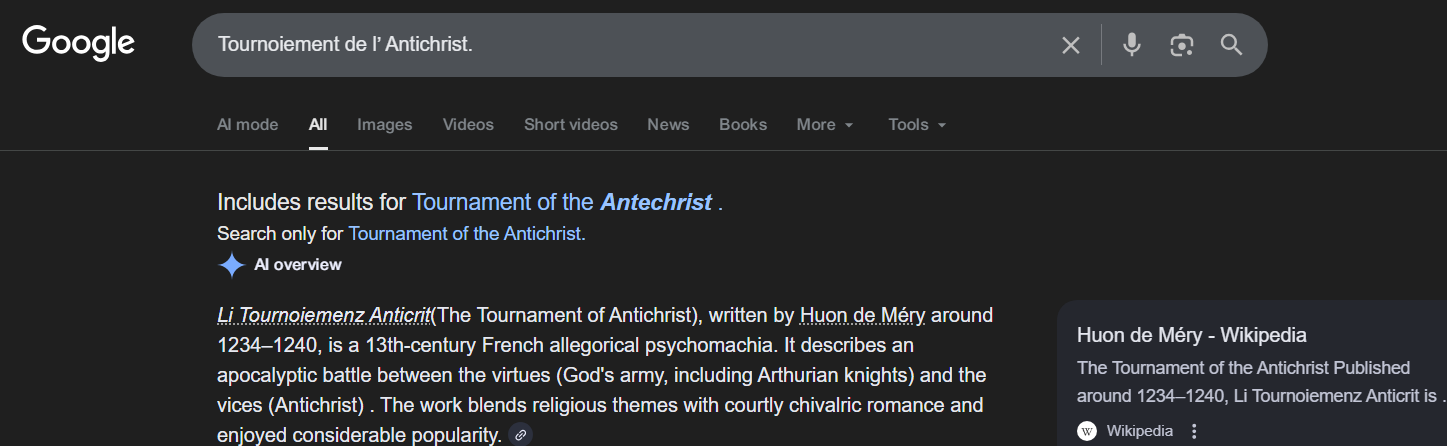The height and width of the screenshot is (446, 1447).
Task: Click the link chip after overview paragraph
Action: click(520, 435)
